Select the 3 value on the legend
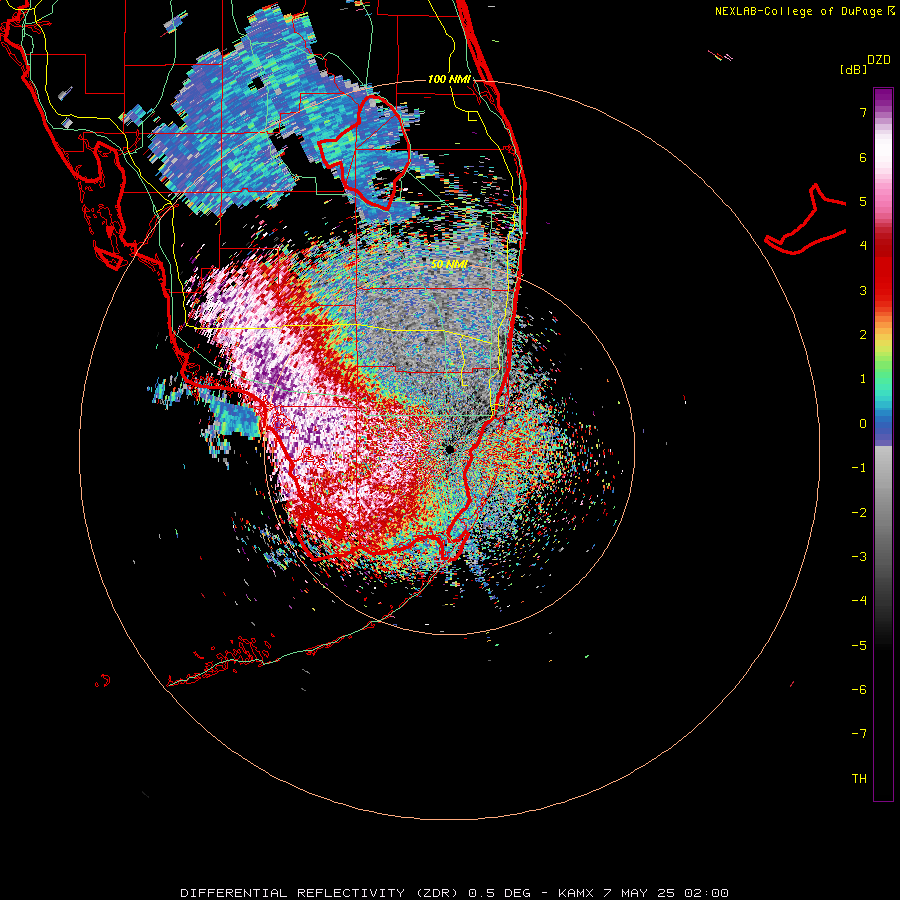 click(x=863, y=290)
